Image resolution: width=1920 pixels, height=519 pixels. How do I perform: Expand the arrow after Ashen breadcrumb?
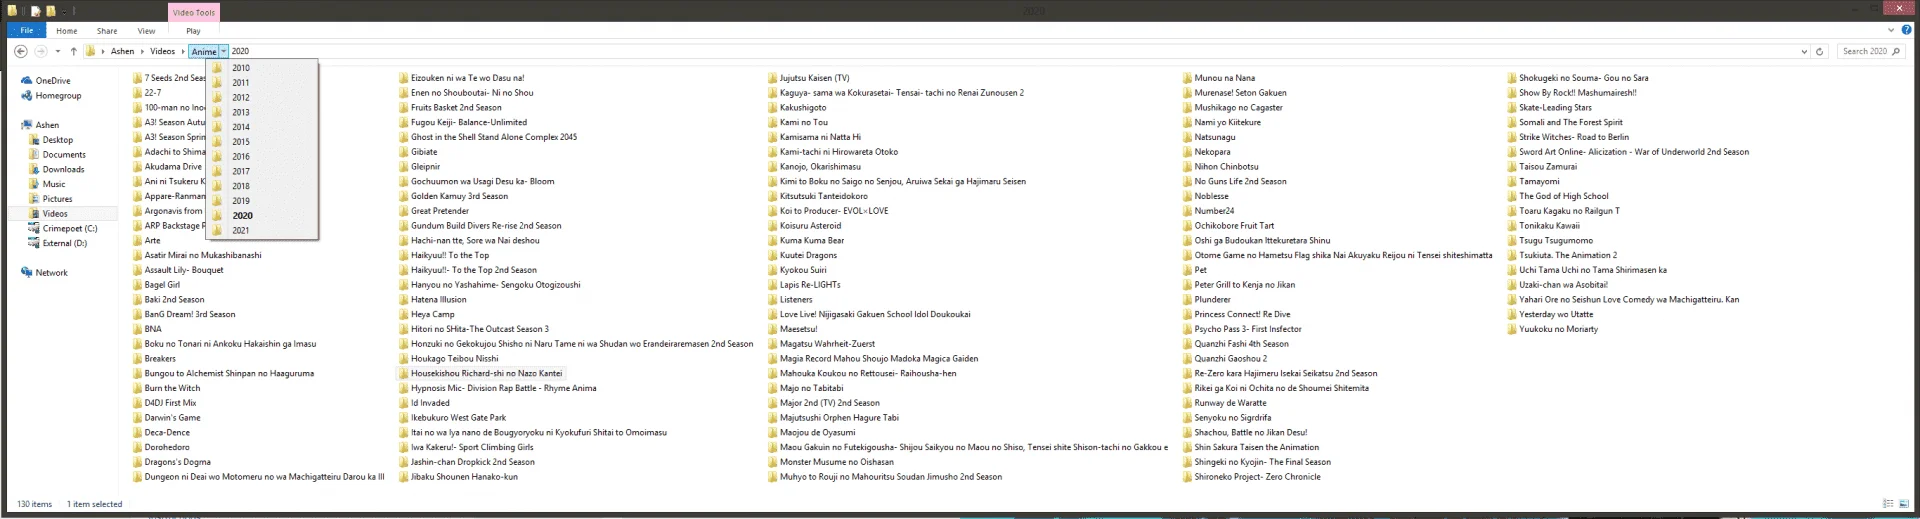click(x=142, y=51)
